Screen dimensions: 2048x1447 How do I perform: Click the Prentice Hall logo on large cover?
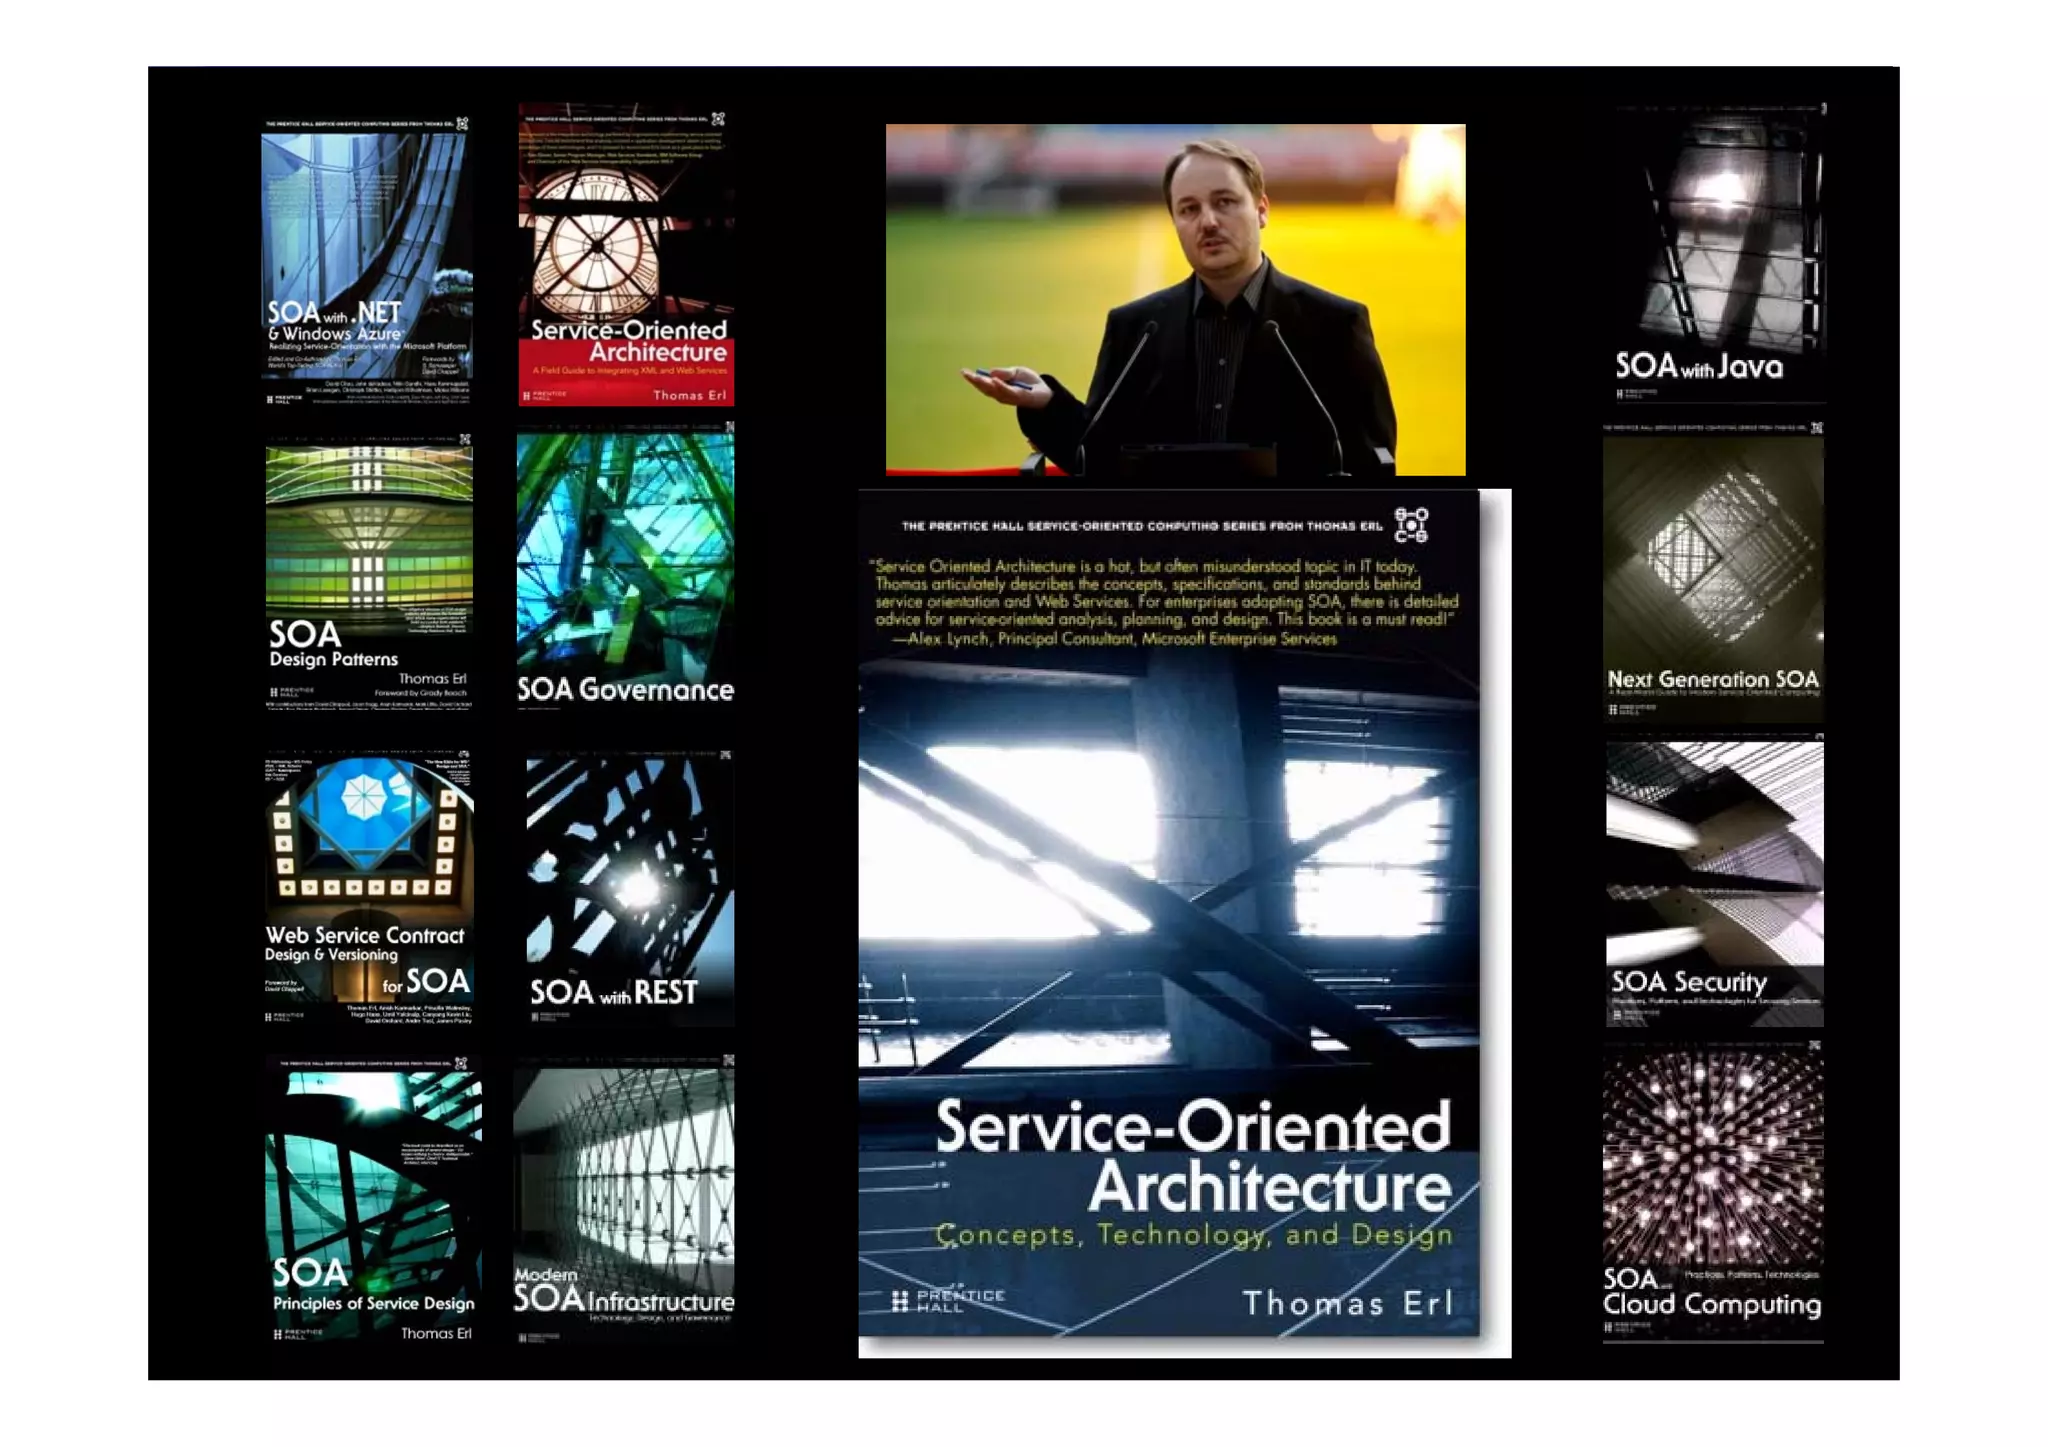947,1300
